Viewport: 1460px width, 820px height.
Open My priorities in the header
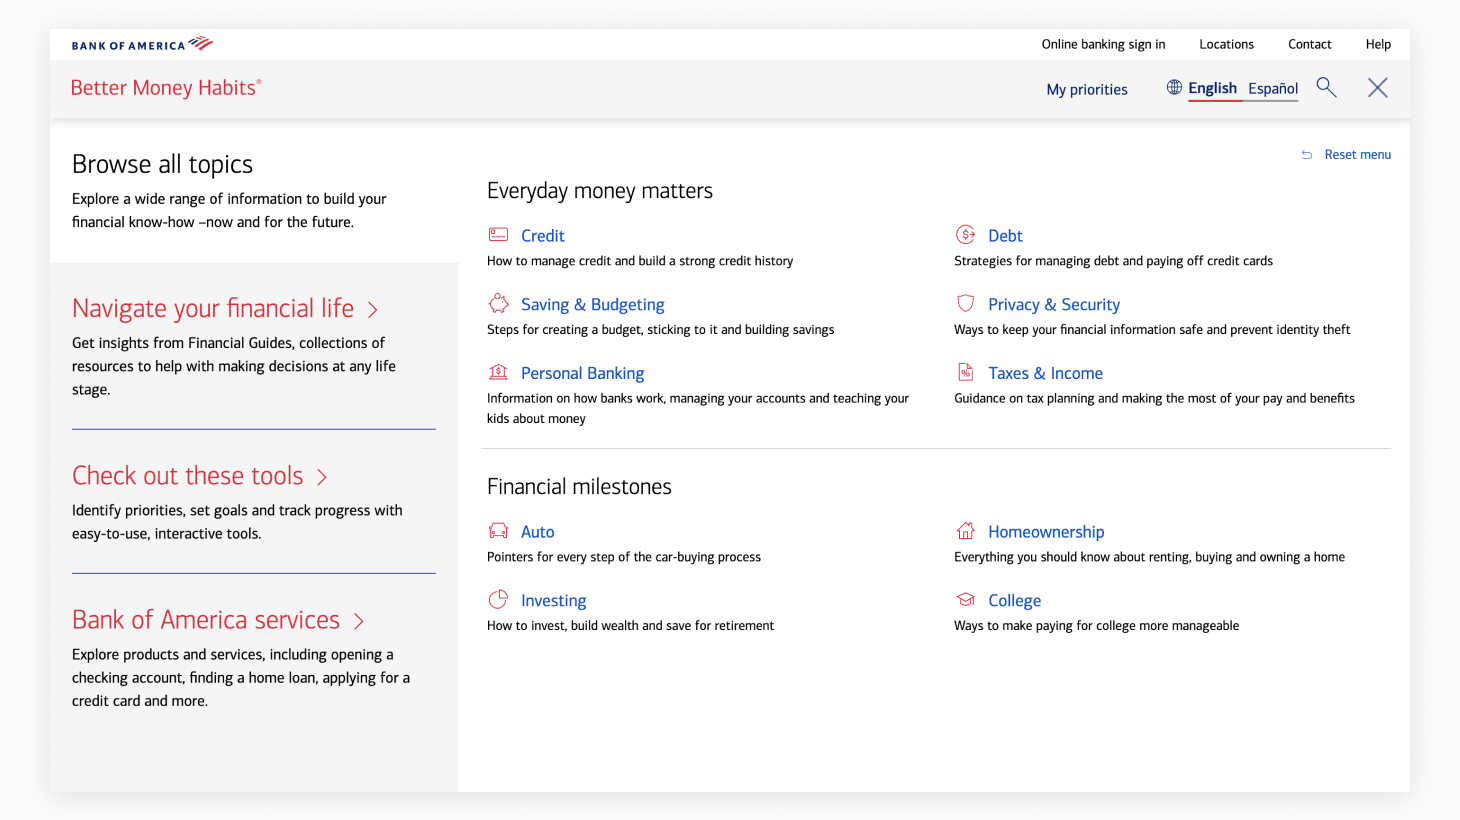tap(1086, 90)
